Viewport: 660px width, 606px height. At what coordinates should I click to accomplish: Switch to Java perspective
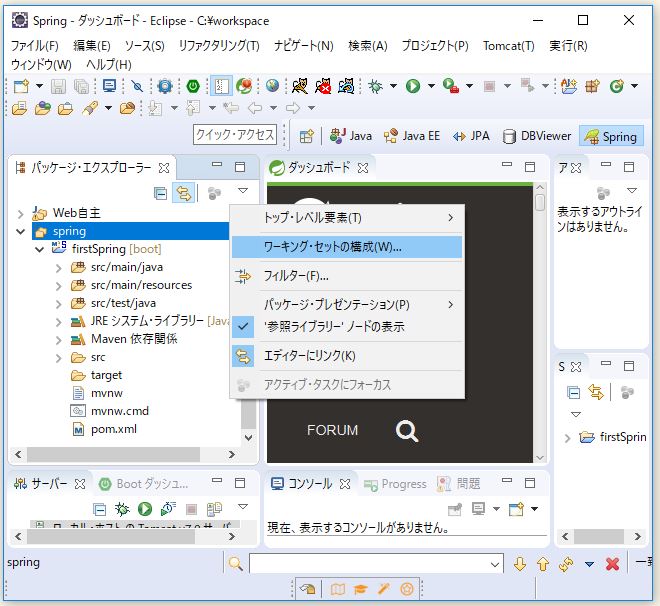[351, 136]
